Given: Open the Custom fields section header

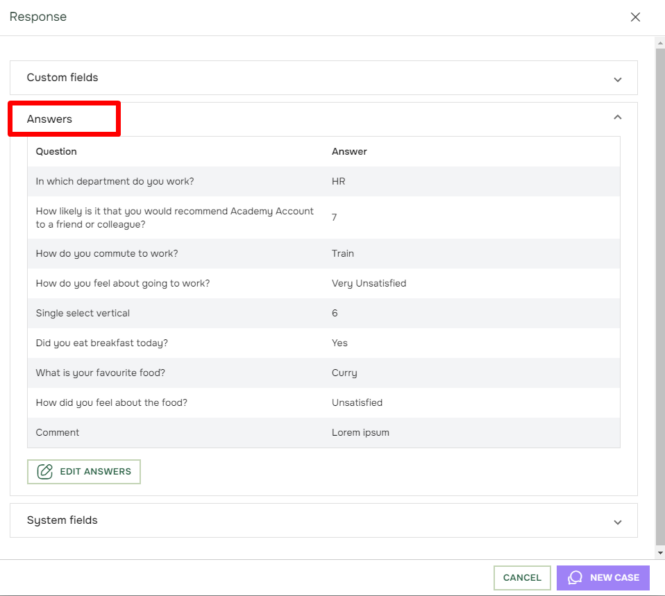Looking at the screenshot, I should coord(324,78).
